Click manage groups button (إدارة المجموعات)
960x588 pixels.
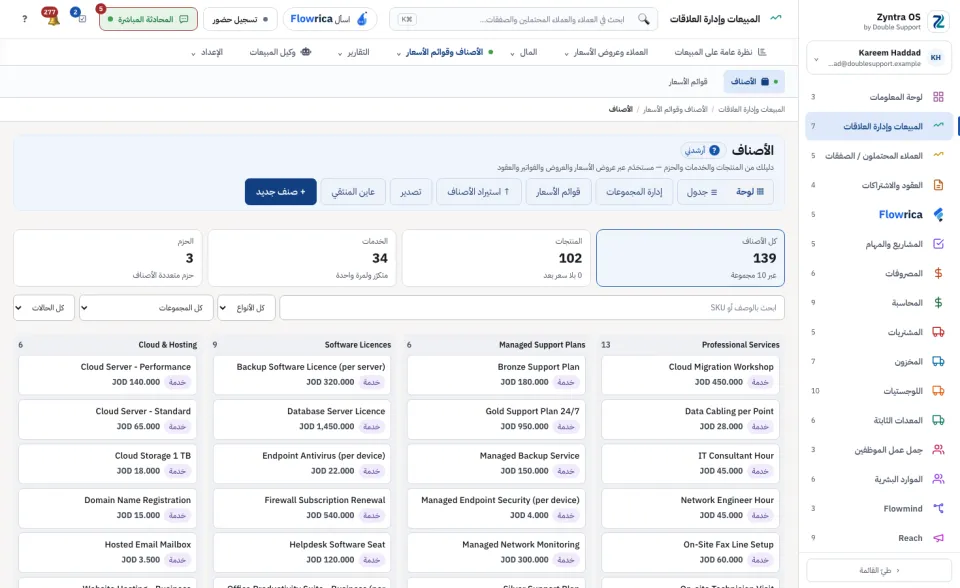[634, 192]
